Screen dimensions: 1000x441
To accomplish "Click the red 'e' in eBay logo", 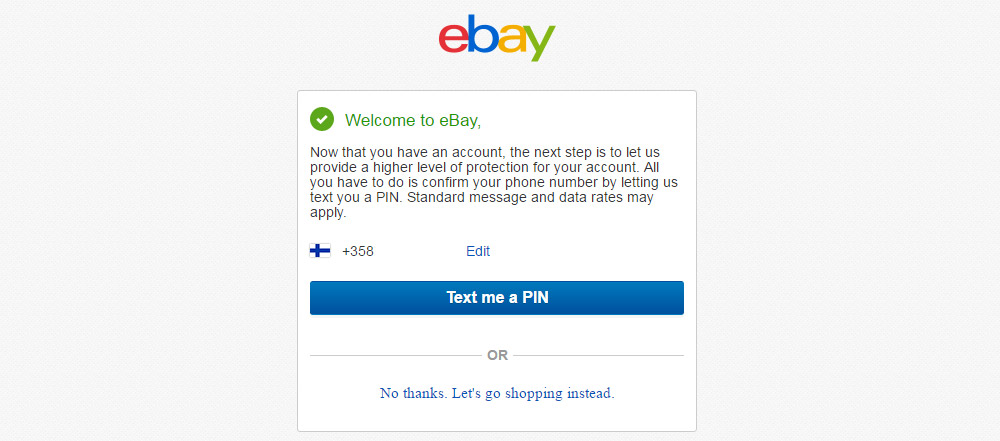I will [453, 39].
